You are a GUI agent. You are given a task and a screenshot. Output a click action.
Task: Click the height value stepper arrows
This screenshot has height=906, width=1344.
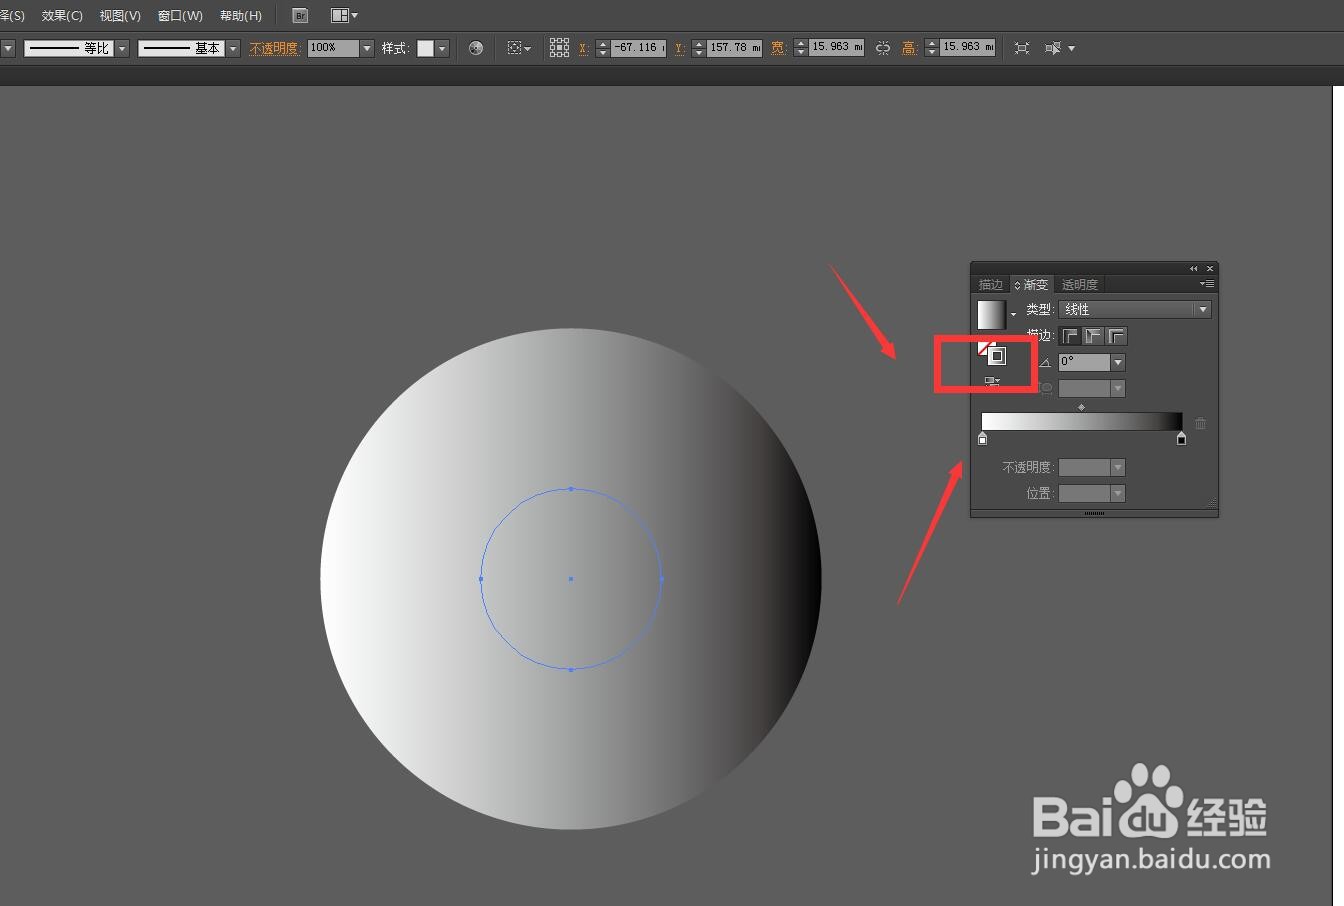(931, 48)
